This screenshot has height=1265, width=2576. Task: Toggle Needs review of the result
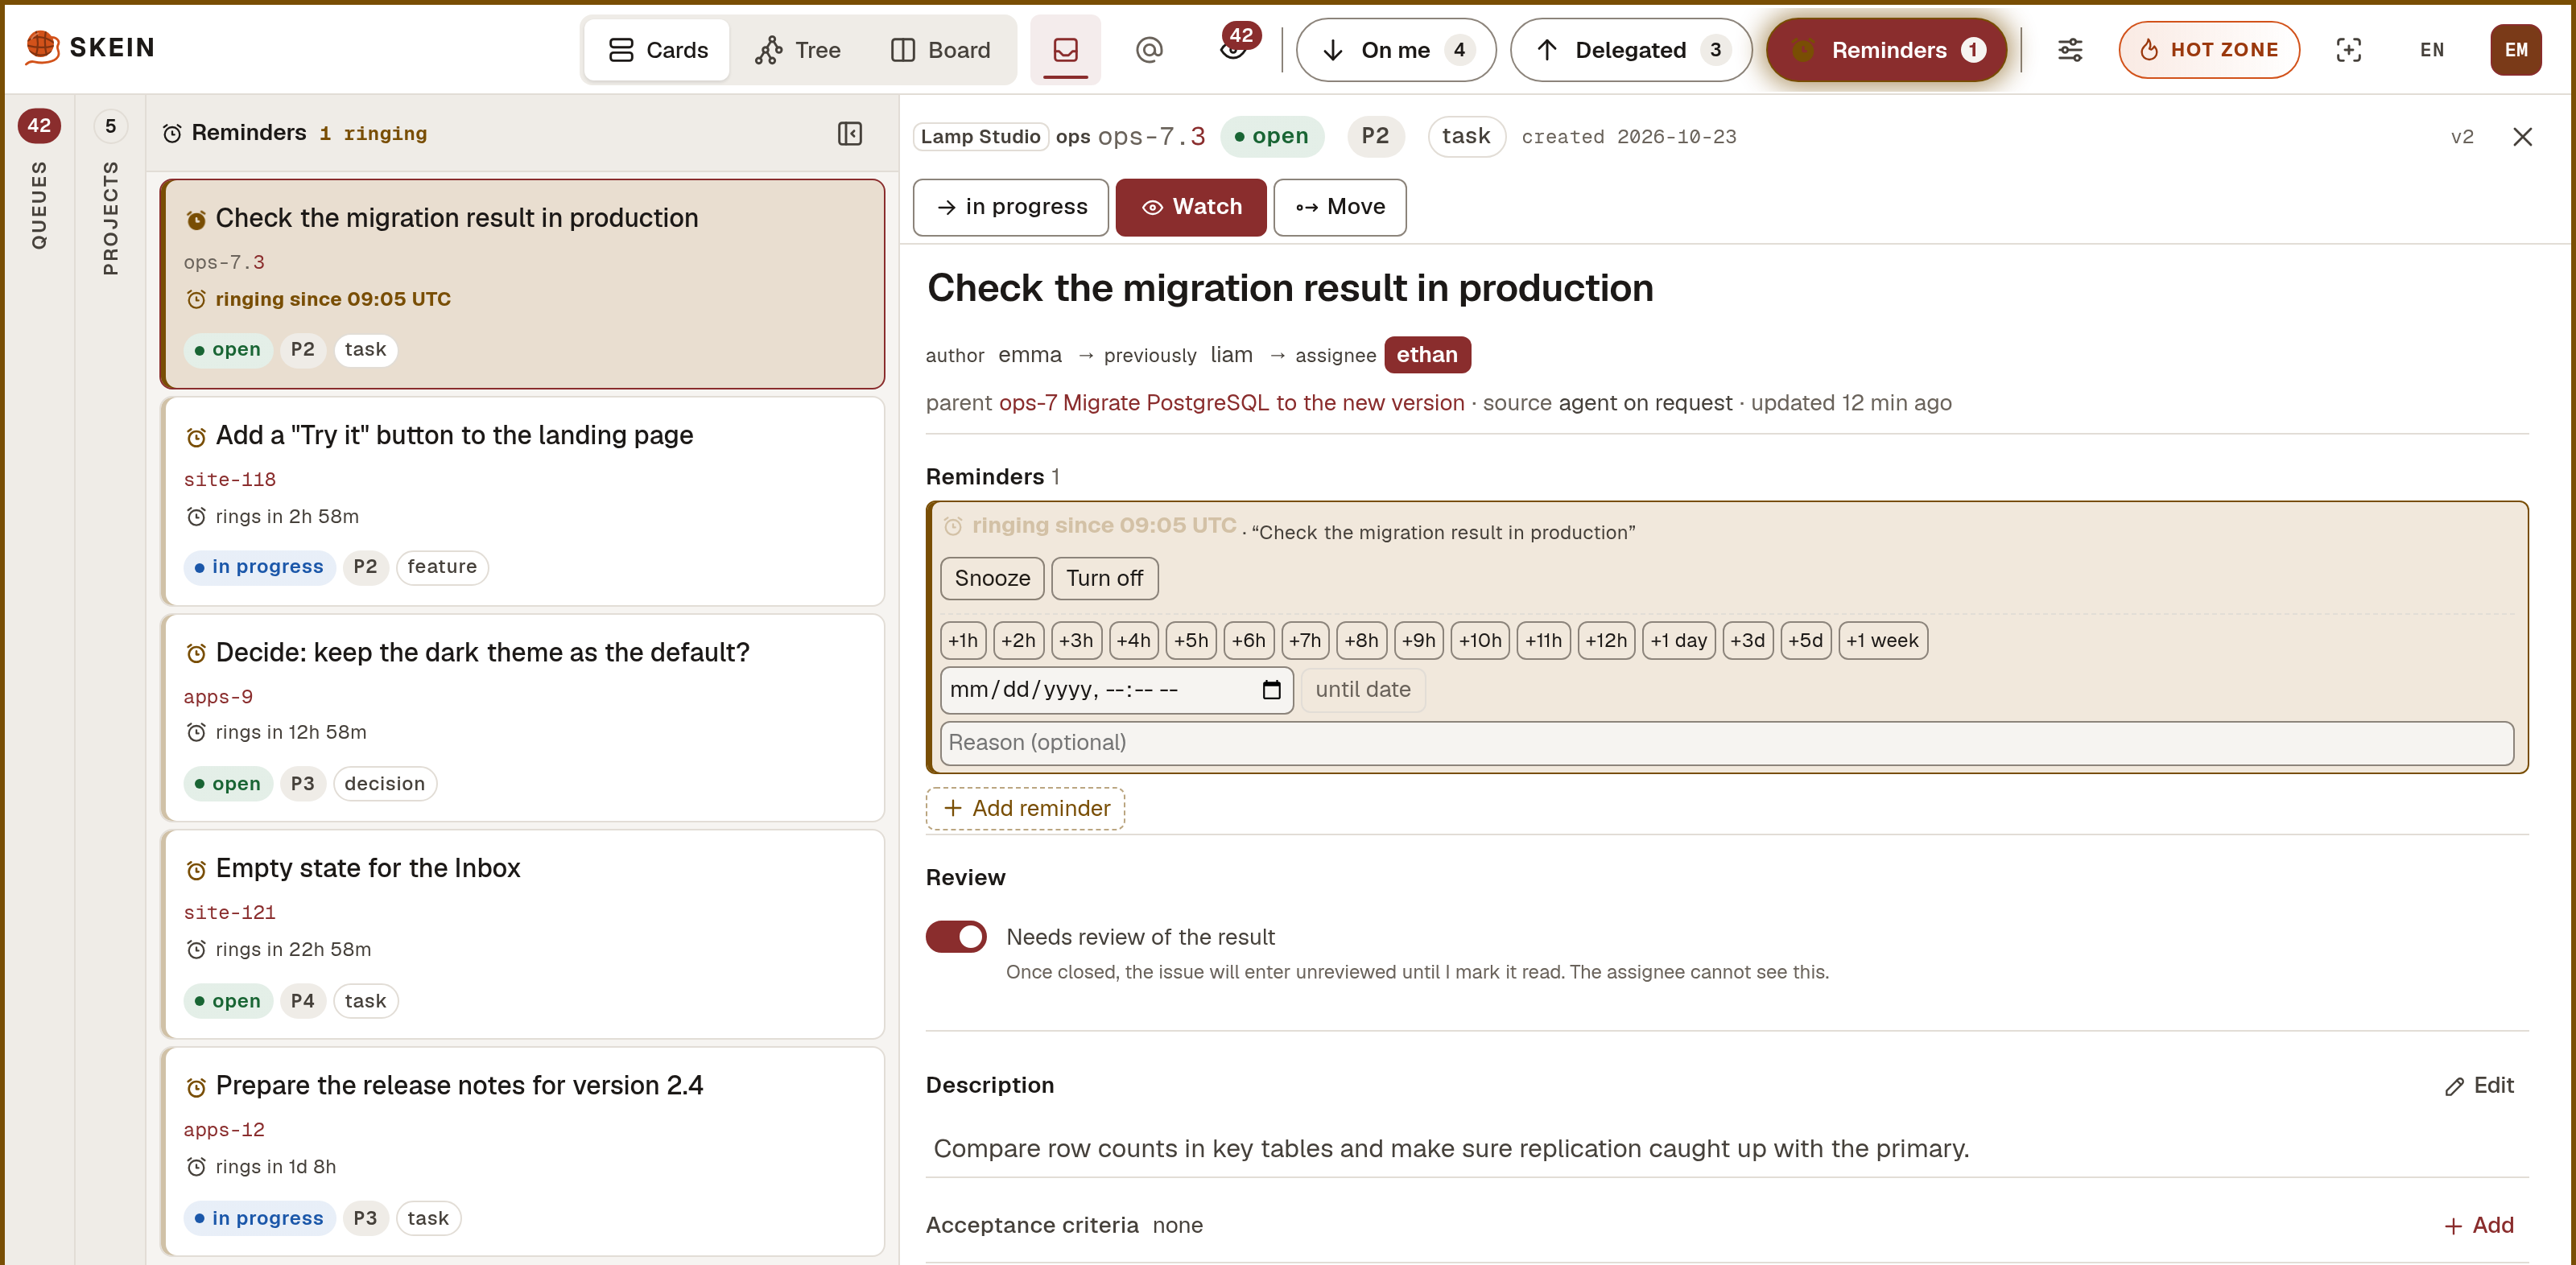click(x=956, y=937)
